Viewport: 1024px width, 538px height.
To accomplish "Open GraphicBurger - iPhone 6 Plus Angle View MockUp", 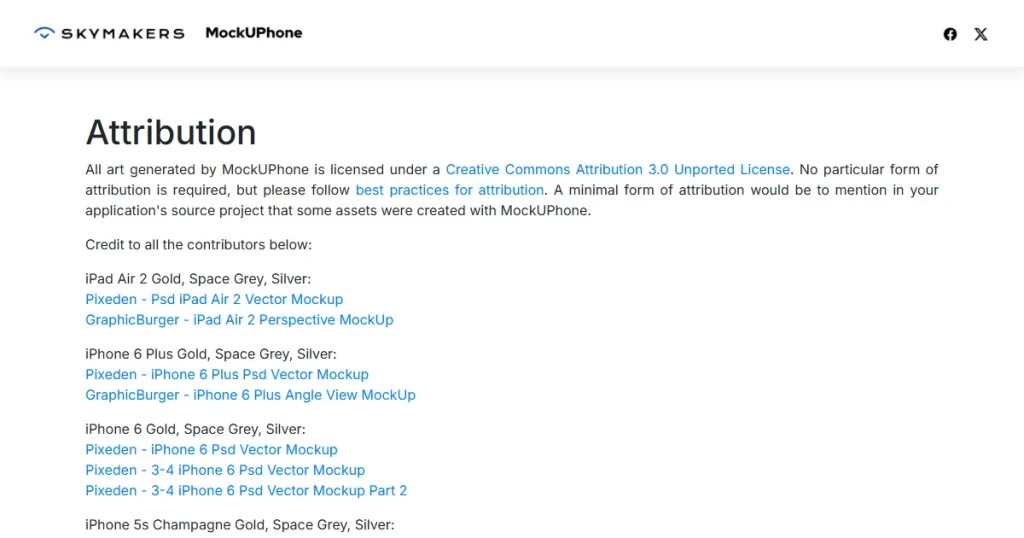I will (x=250, y=395).
